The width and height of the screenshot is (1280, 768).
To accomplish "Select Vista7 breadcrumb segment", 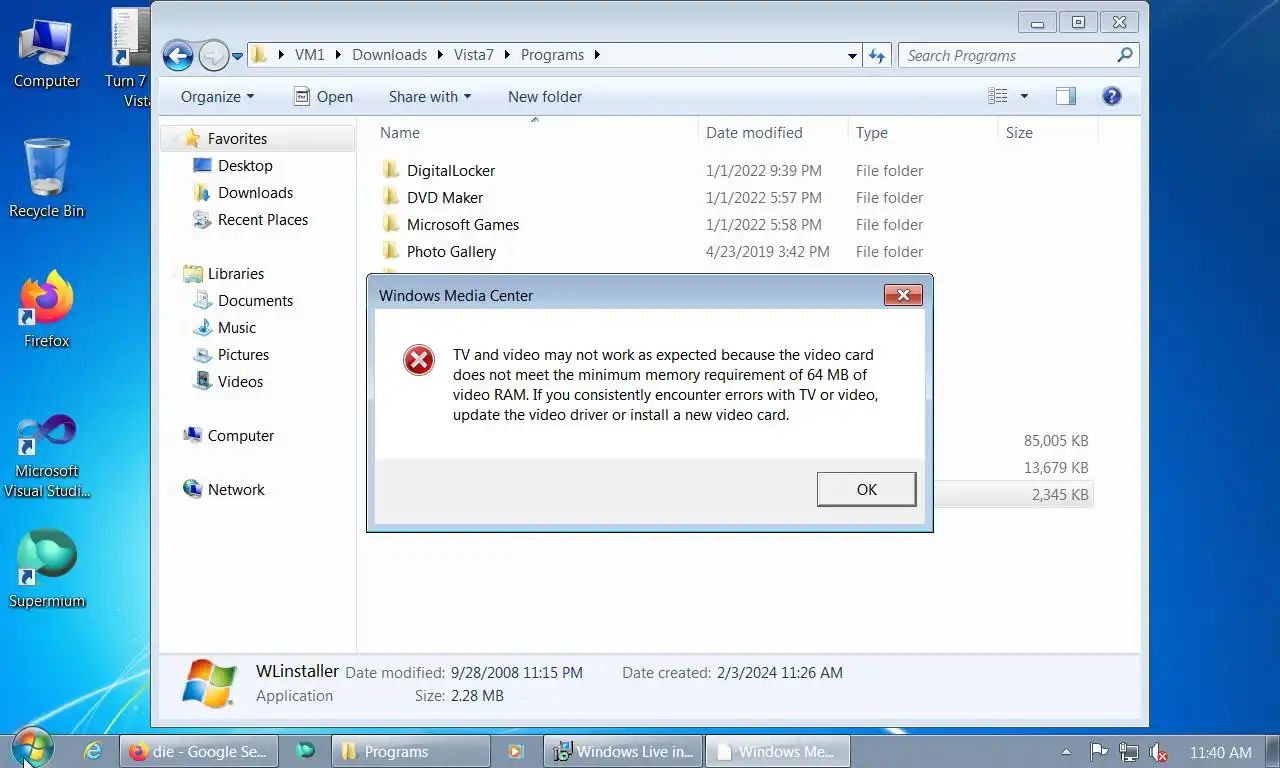I will point(474,55).
